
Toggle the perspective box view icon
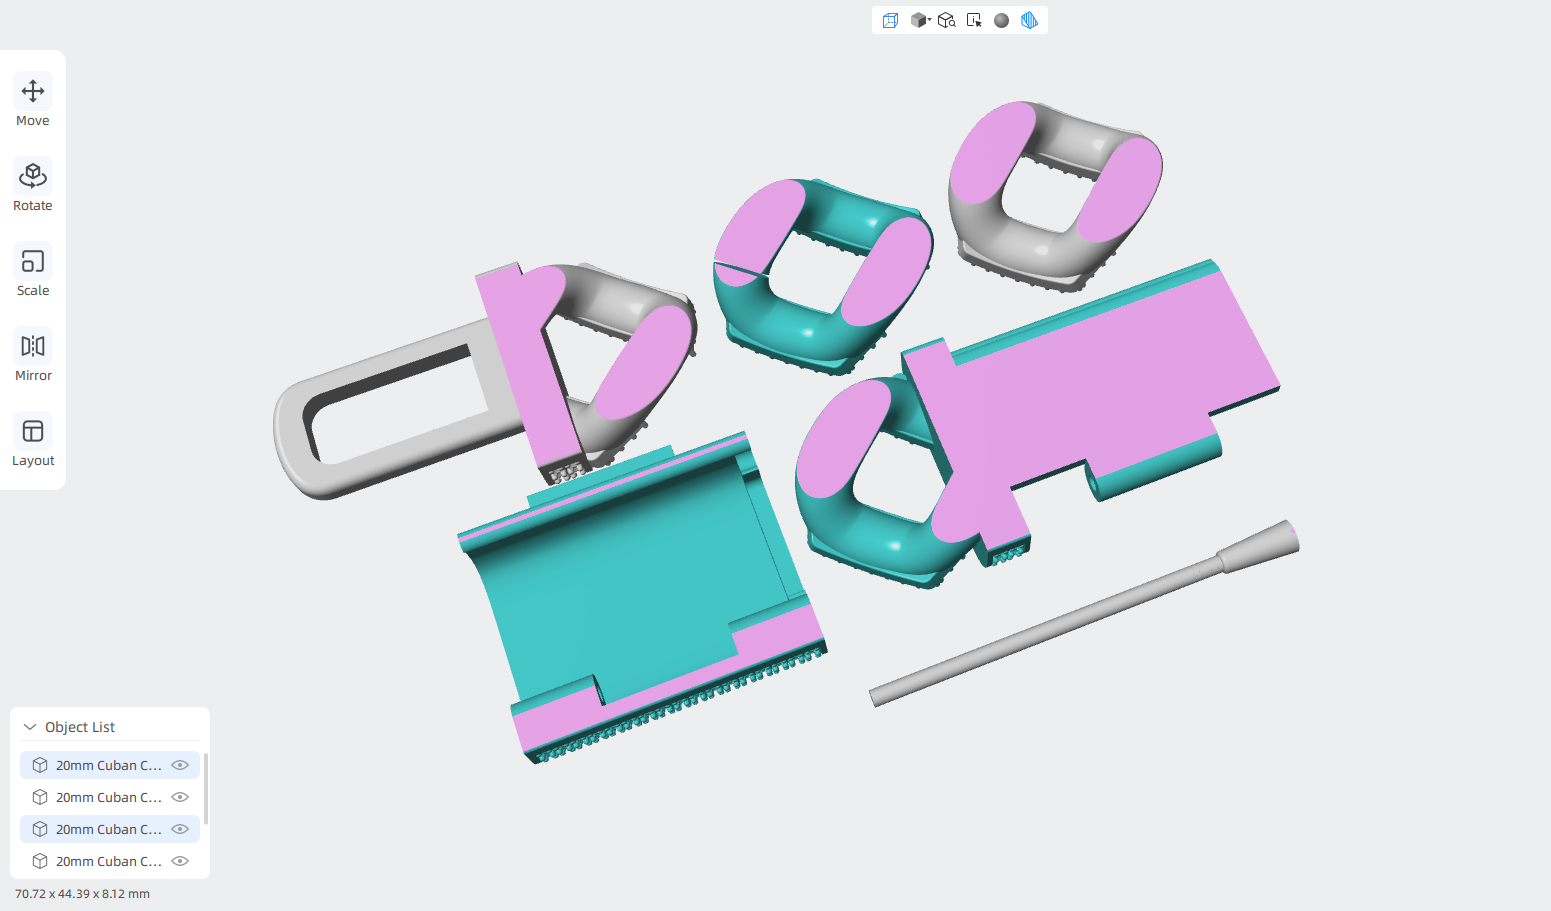coord(890,20)
